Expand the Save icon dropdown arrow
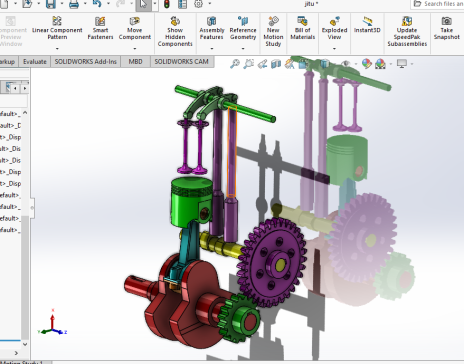The height and width of the screenshot is (364, 464). tap(62, 3)
